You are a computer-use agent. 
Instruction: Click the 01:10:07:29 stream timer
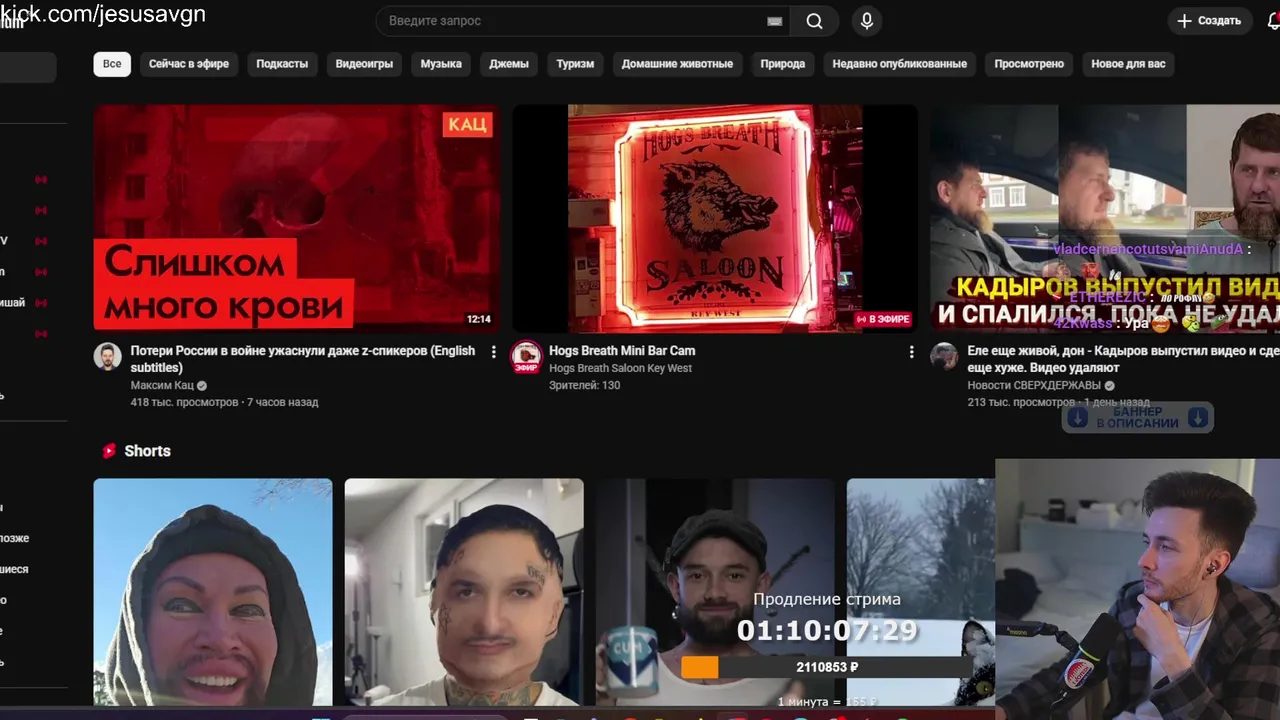[x=827, y=631]
